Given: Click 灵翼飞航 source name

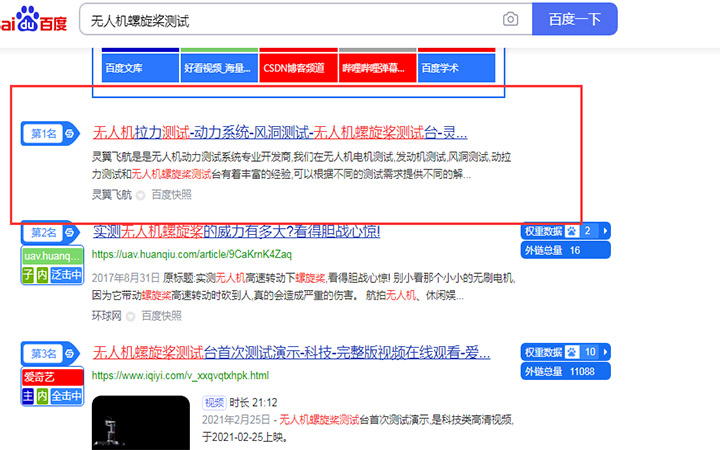Looking at the screenshot, I should [112, 195].
